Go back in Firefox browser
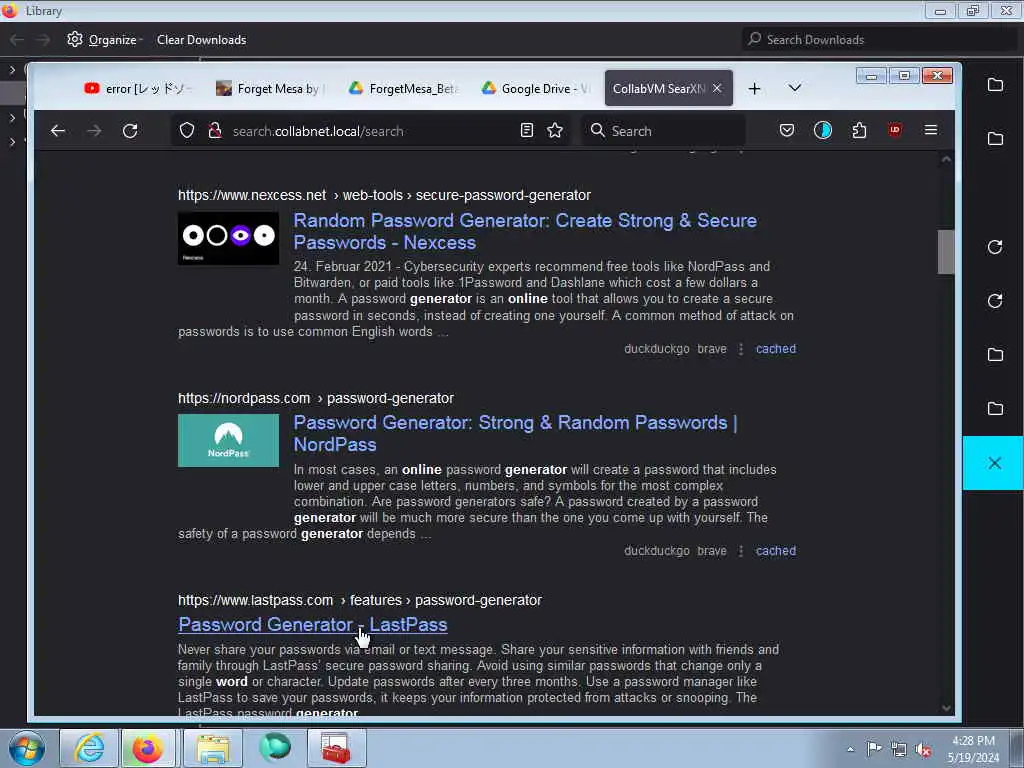1024x768 pixels. (x=57, y=131)
